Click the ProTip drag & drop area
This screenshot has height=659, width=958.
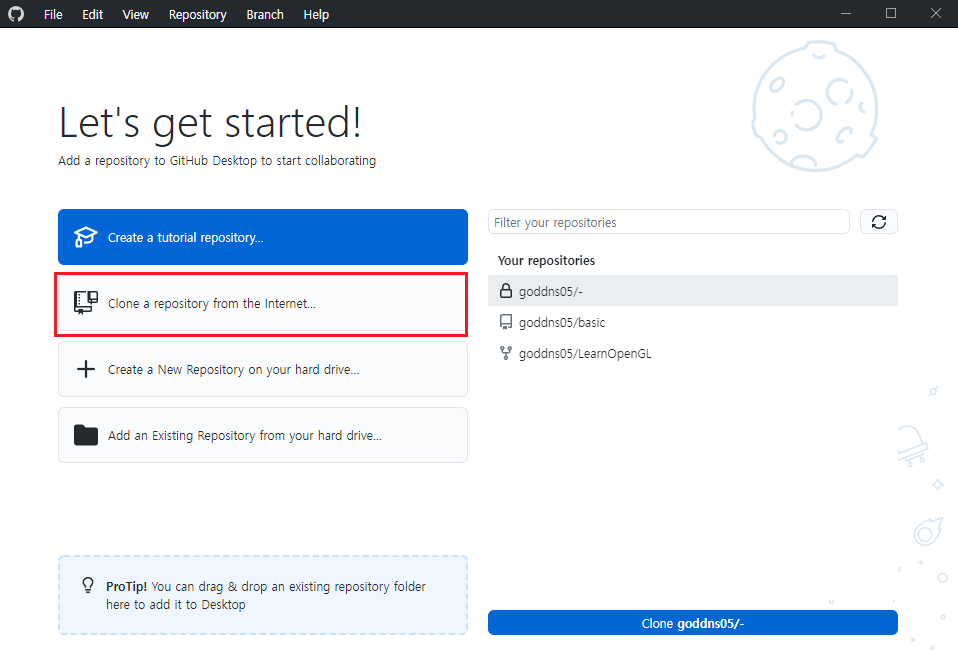[x=263, y=595]
